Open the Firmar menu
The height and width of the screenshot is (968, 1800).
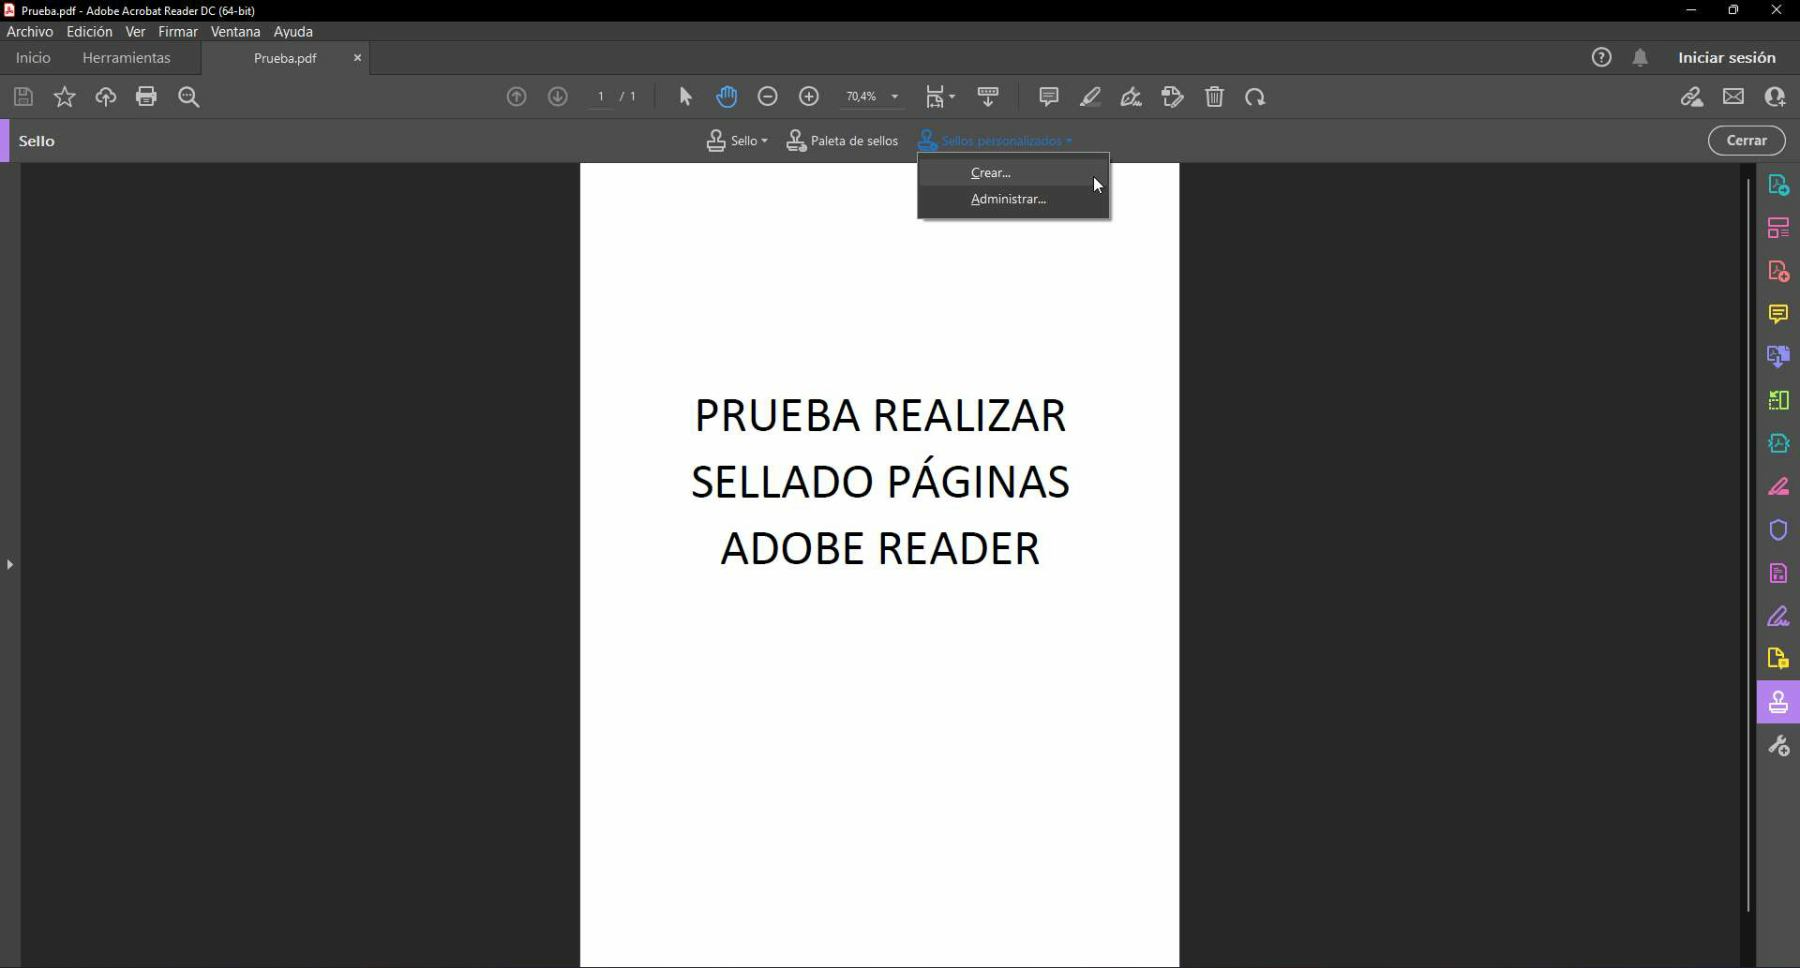(178, 32)
